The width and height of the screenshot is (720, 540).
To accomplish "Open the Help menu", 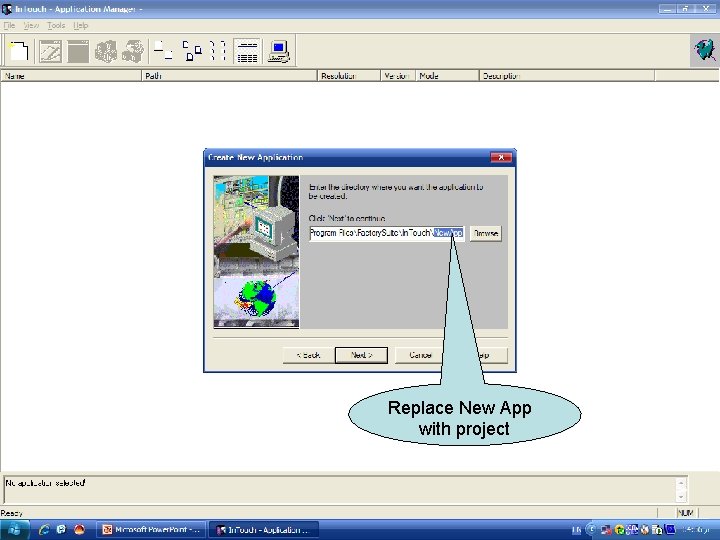I will click(x=81, y=25).
